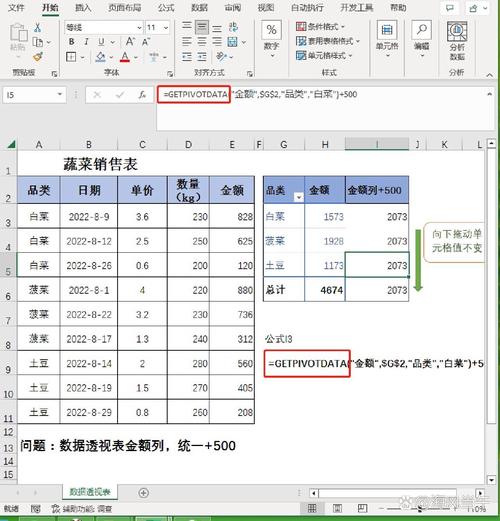This screenshot has height=521, width=500.
Task: Open the percent Number format group
Action: (x=272, y=39)
